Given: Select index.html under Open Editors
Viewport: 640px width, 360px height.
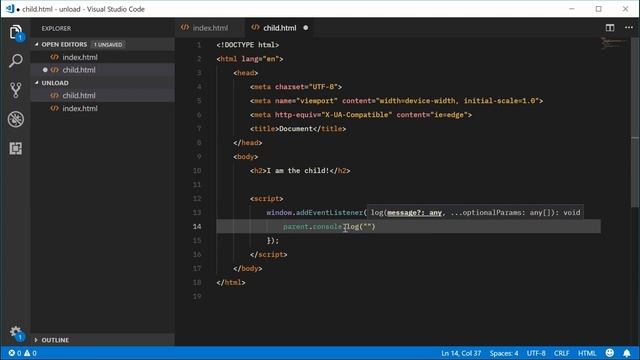Looking at the screenshot, I should coord(102,57).
